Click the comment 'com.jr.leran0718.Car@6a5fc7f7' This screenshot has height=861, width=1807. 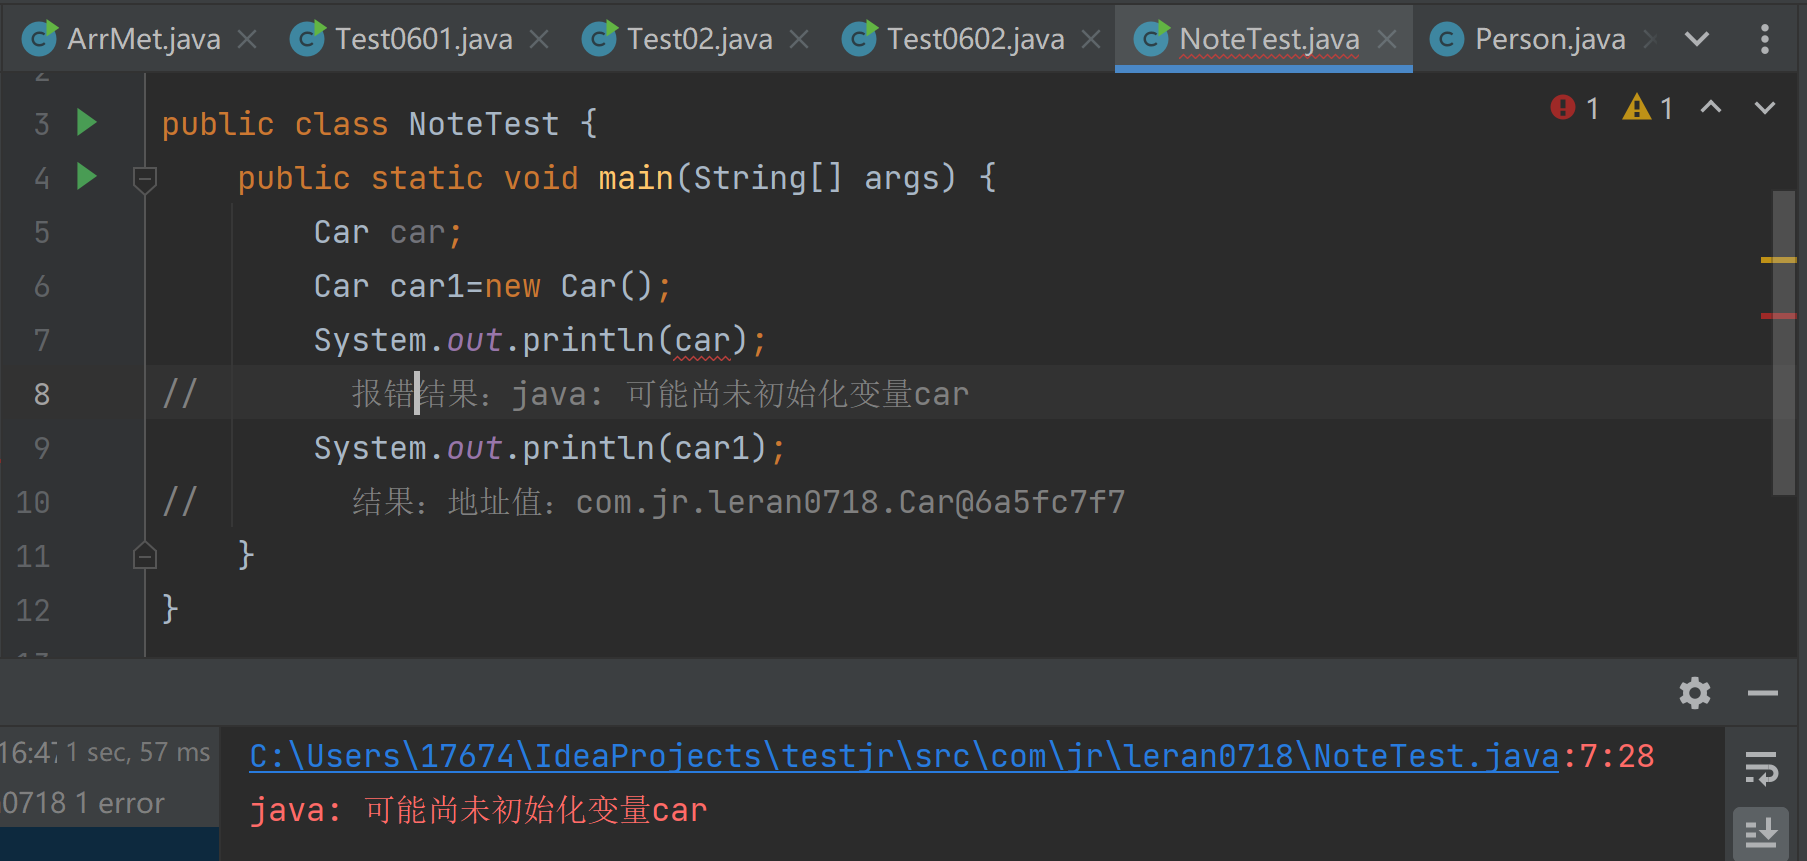coord(850,502)
